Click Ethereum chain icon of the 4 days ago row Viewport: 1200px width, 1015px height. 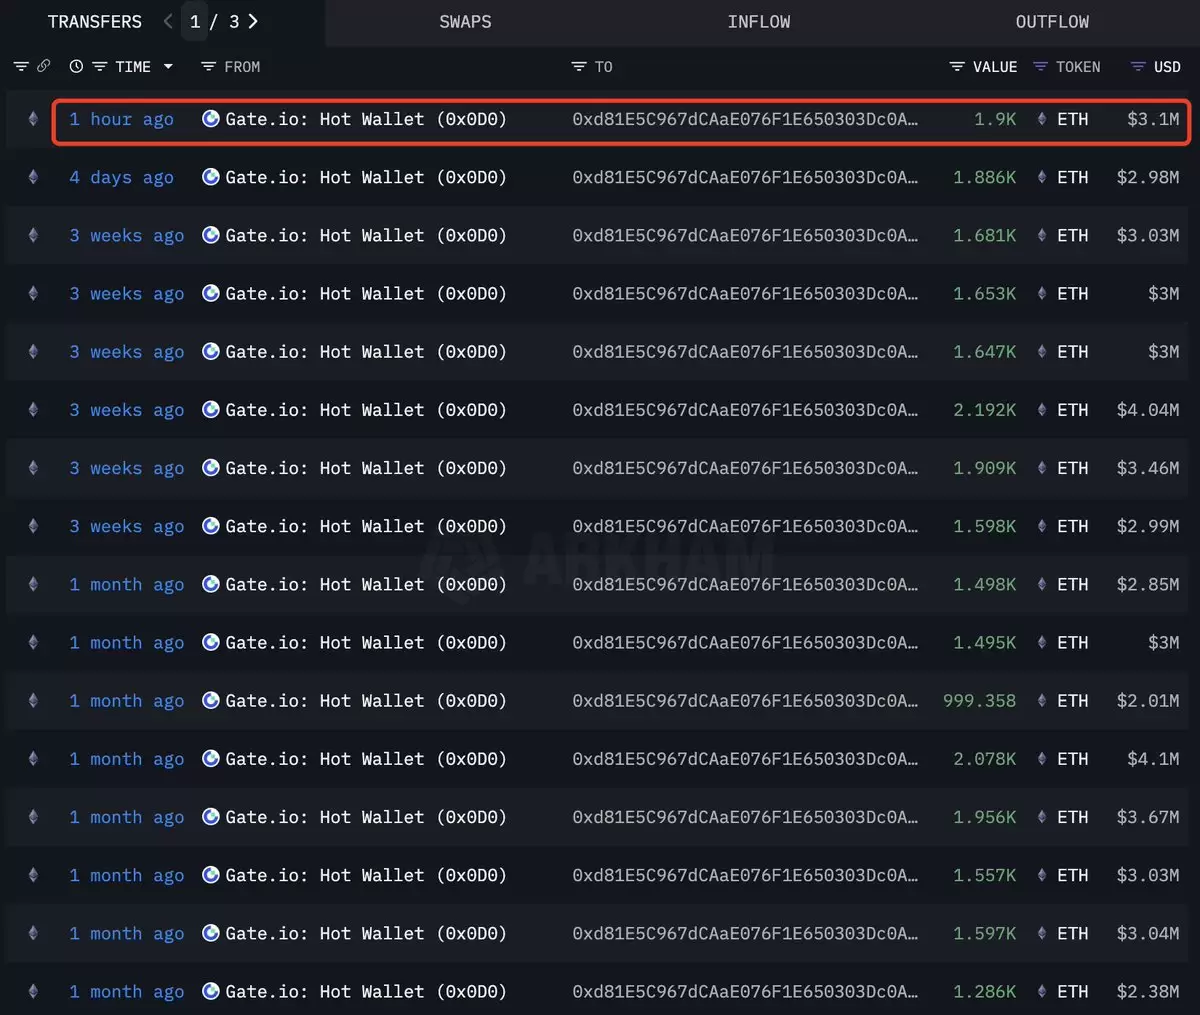[x=33, y=177]
